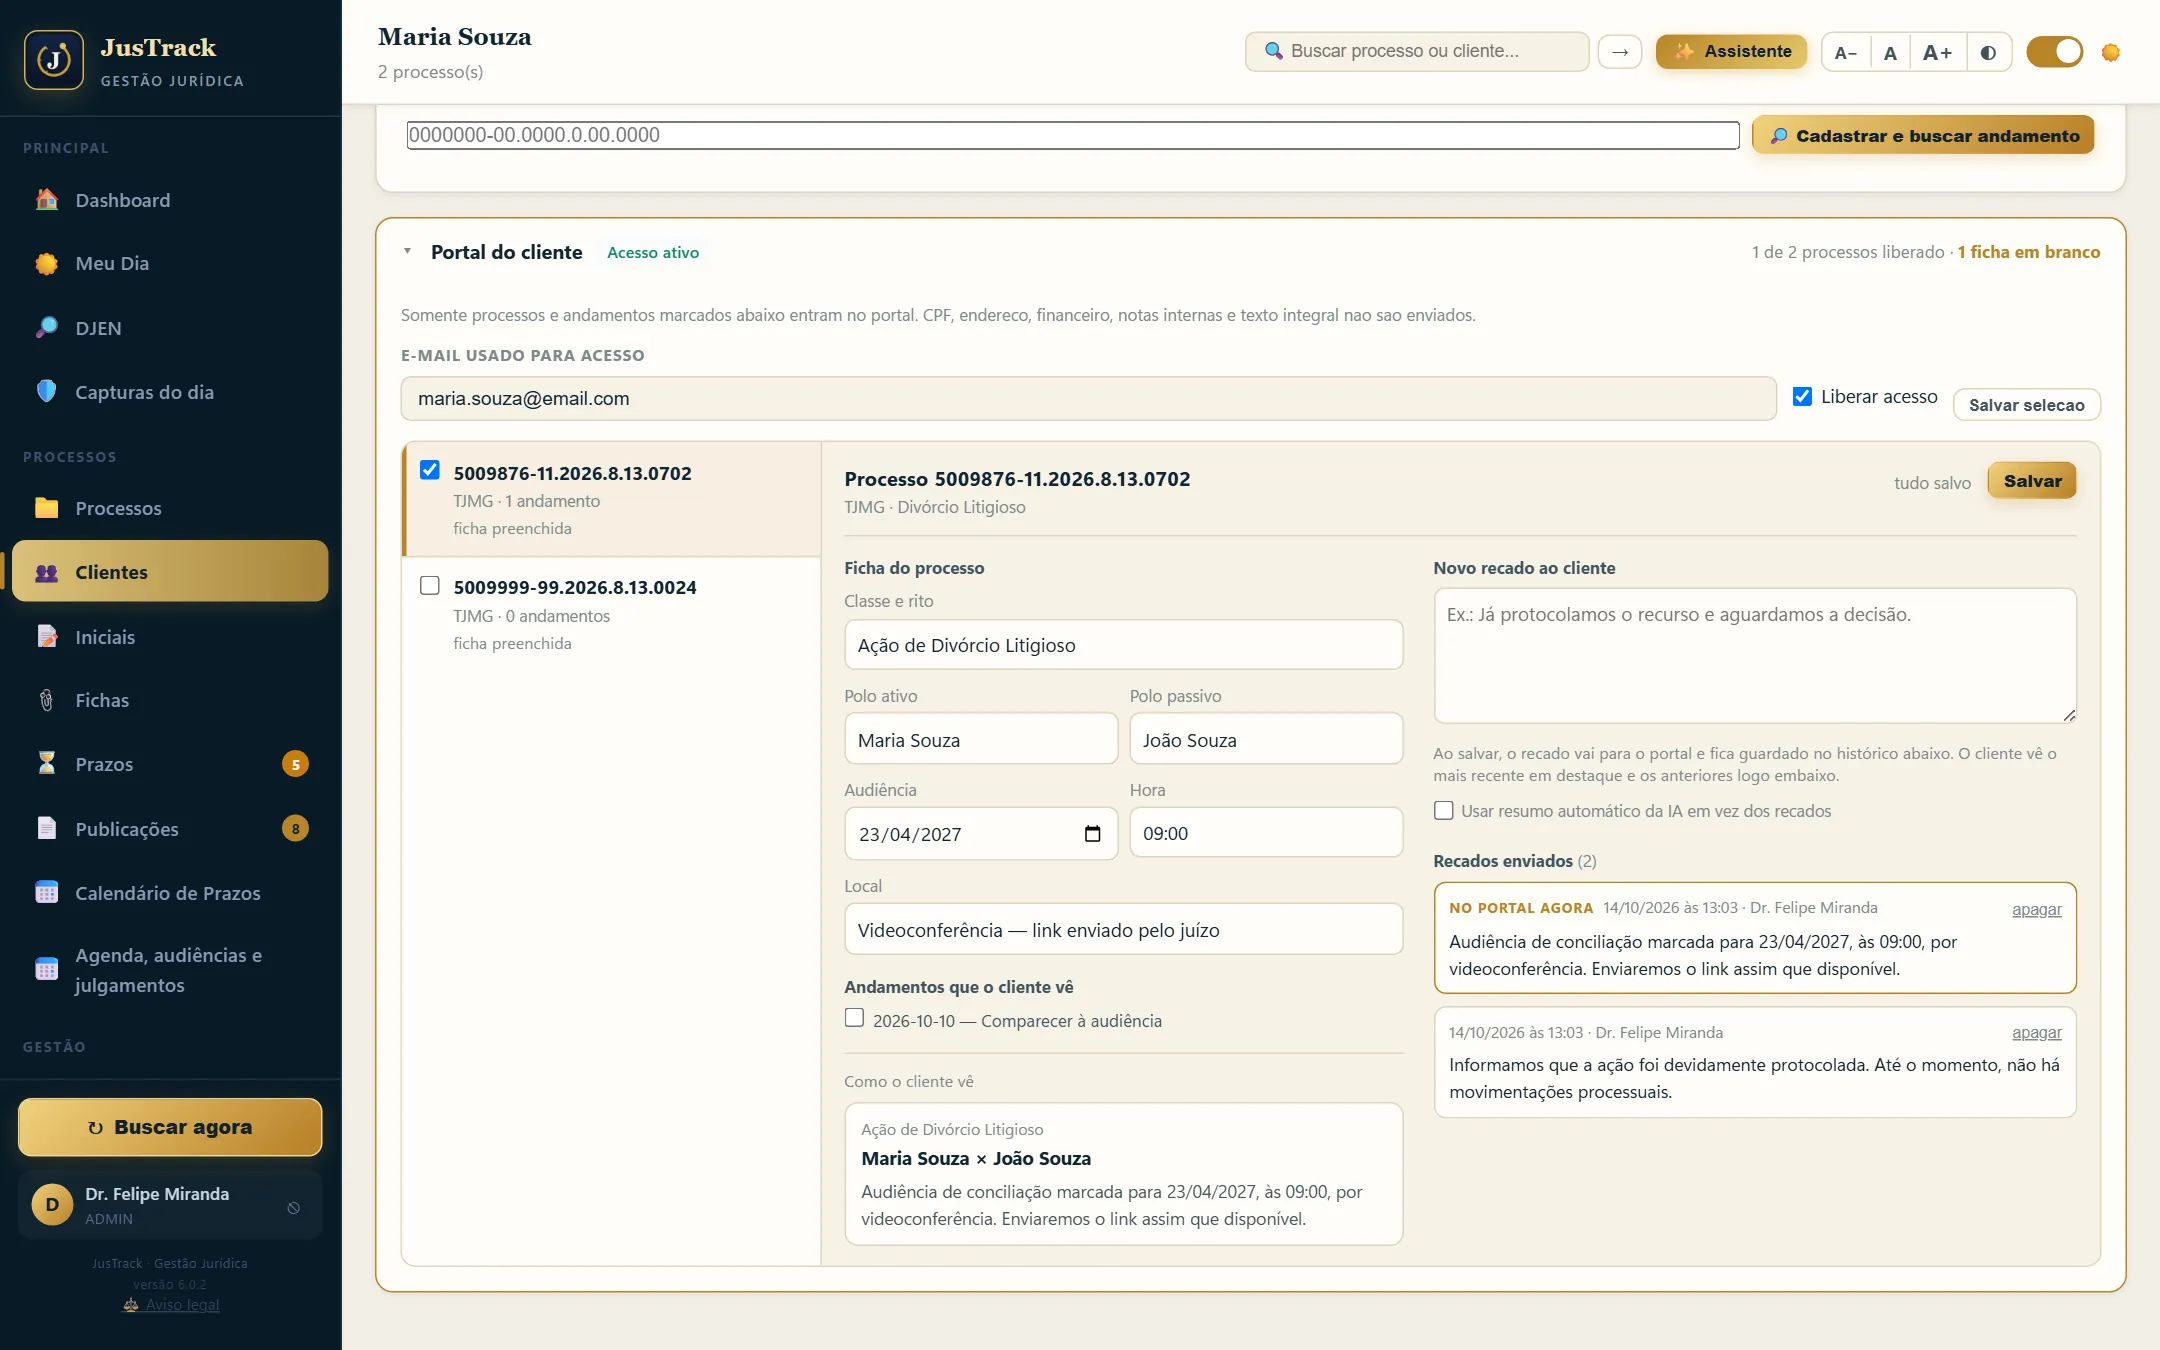Open Fichas section
Image resolution: width=2160 pixels, height=1350 pixels.
click(x=170, y=700)
